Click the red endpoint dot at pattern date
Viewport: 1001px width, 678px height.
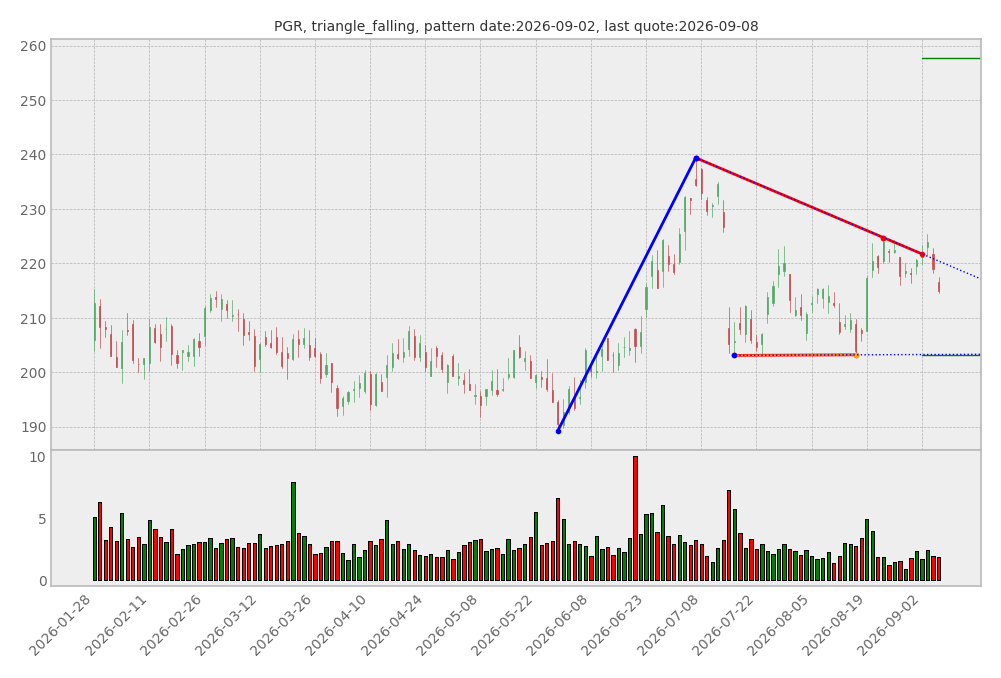[922, 255]
